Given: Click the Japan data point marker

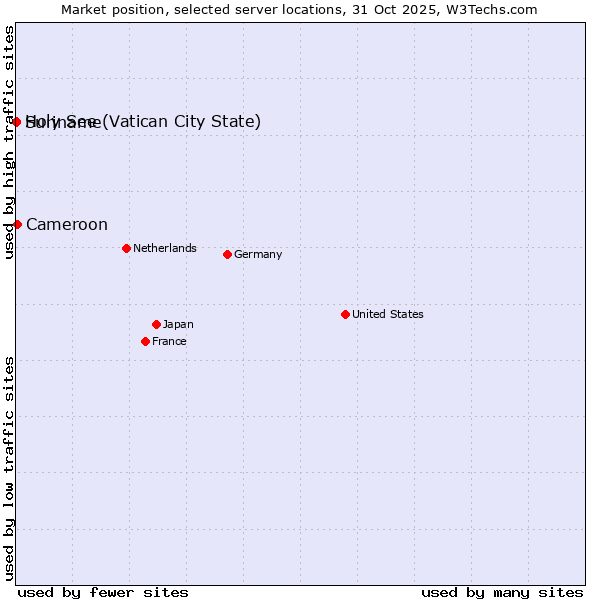Looking at the screenshot, I should [x=156, y=324].
